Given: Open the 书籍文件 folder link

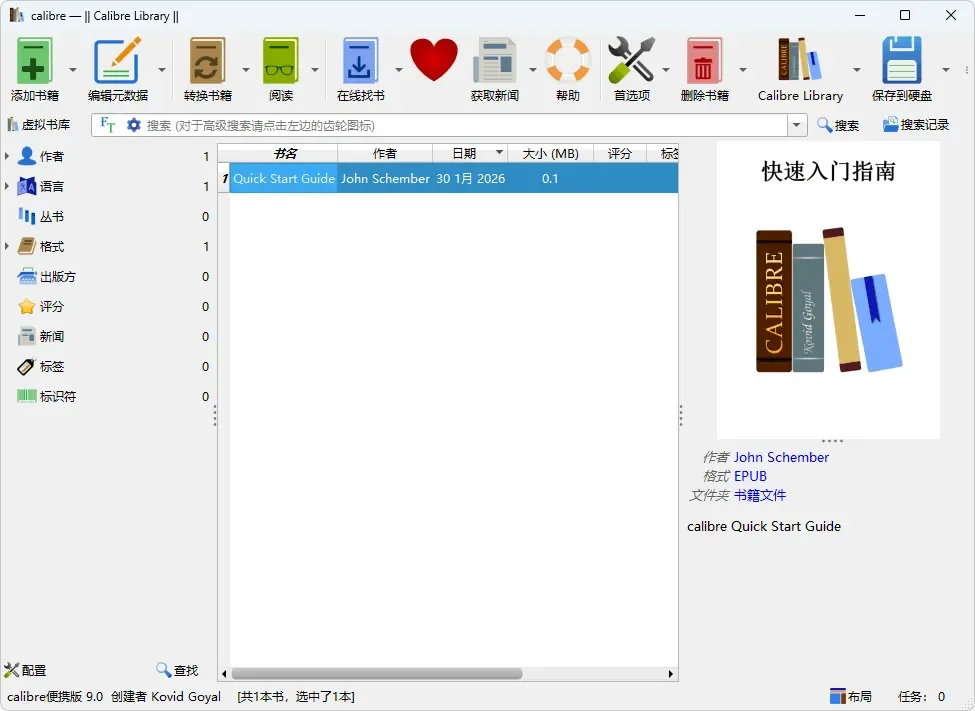Looking at the screenshot, I should pos(760,495).
